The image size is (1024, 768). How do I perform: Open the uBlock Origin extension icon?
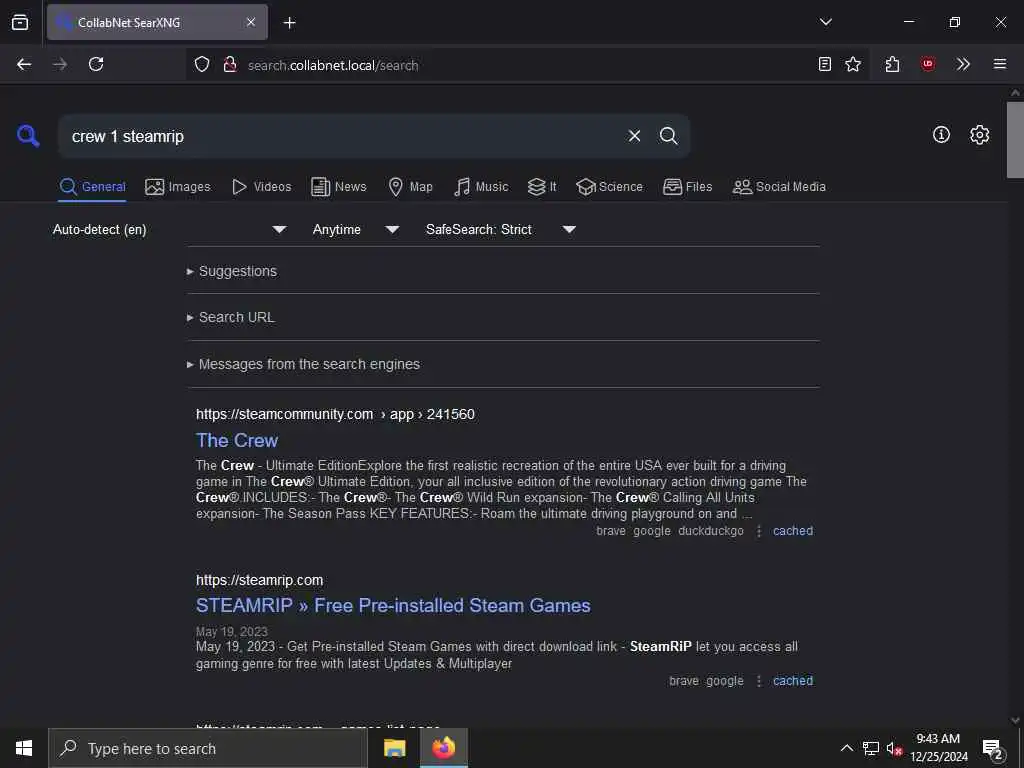[927, 64]
